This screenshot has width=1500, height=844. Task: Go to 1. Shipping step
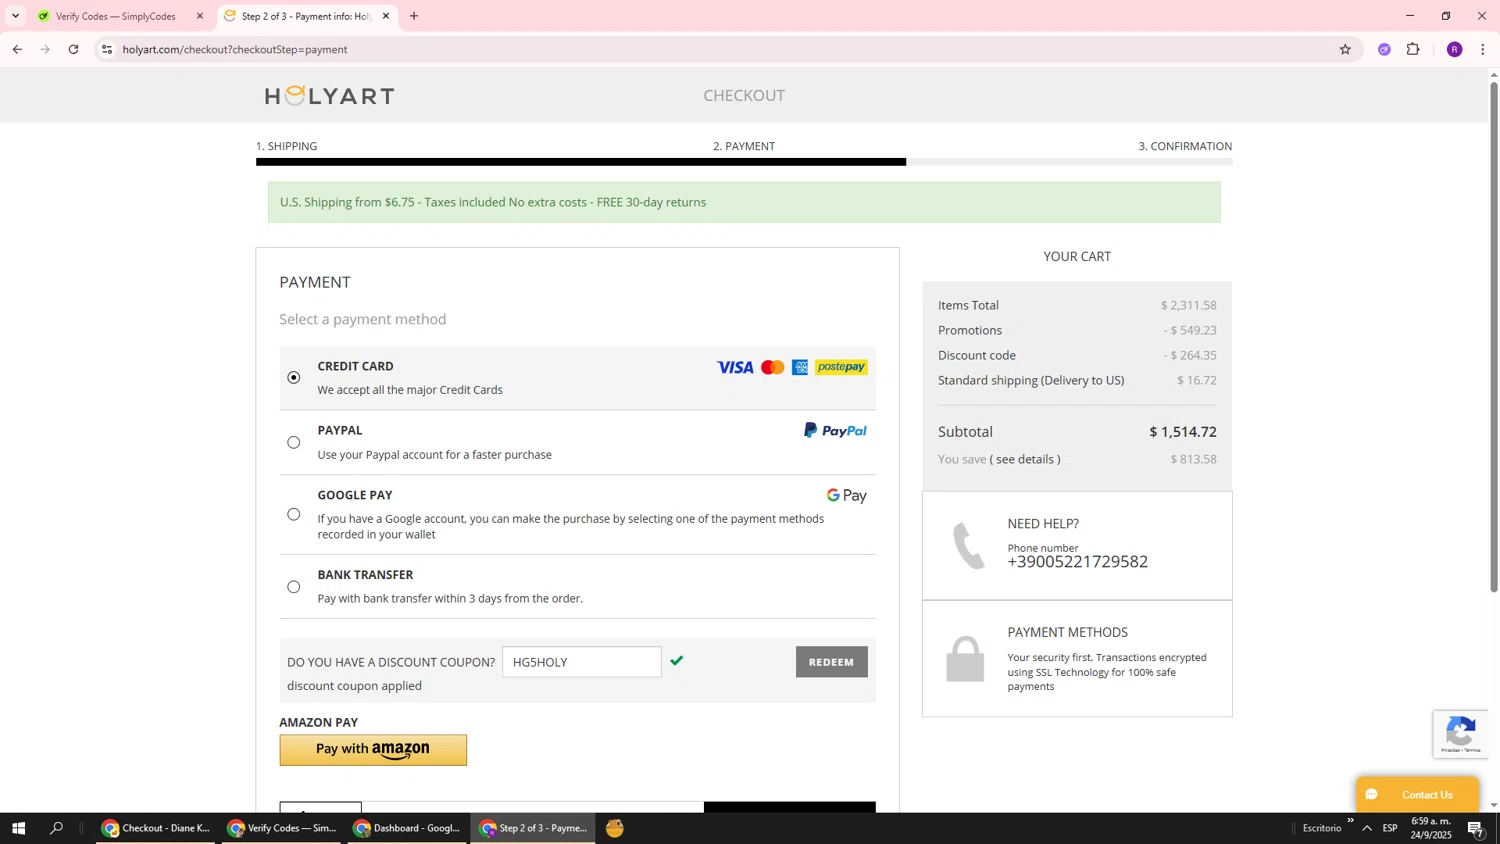click(286, 146)
